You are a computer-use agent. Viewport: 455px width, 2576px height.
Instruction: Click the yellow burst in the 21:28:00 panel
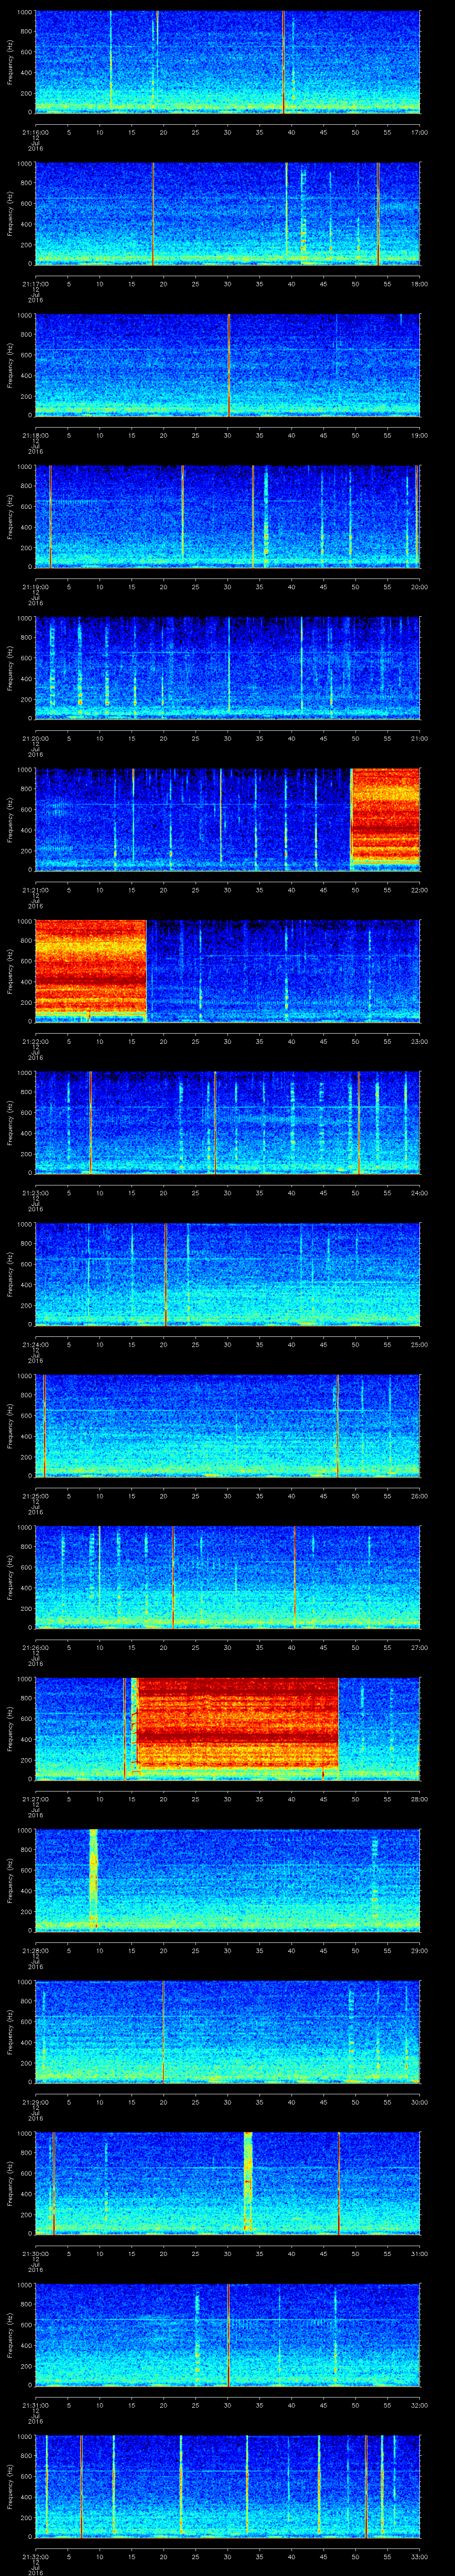tap(94, 1879)
